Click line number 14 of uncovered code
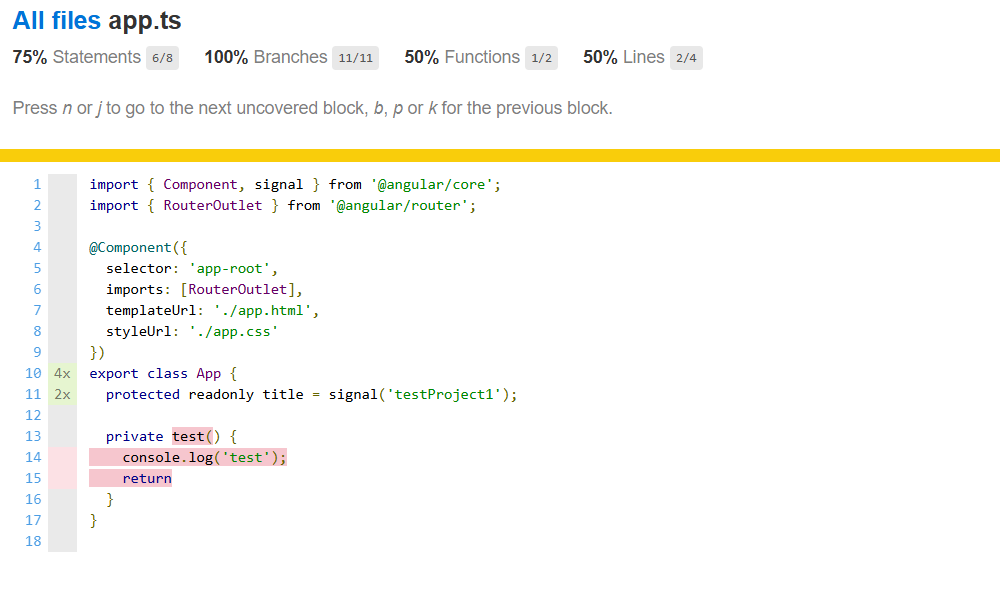The image size is (1000, 589). 34,457
